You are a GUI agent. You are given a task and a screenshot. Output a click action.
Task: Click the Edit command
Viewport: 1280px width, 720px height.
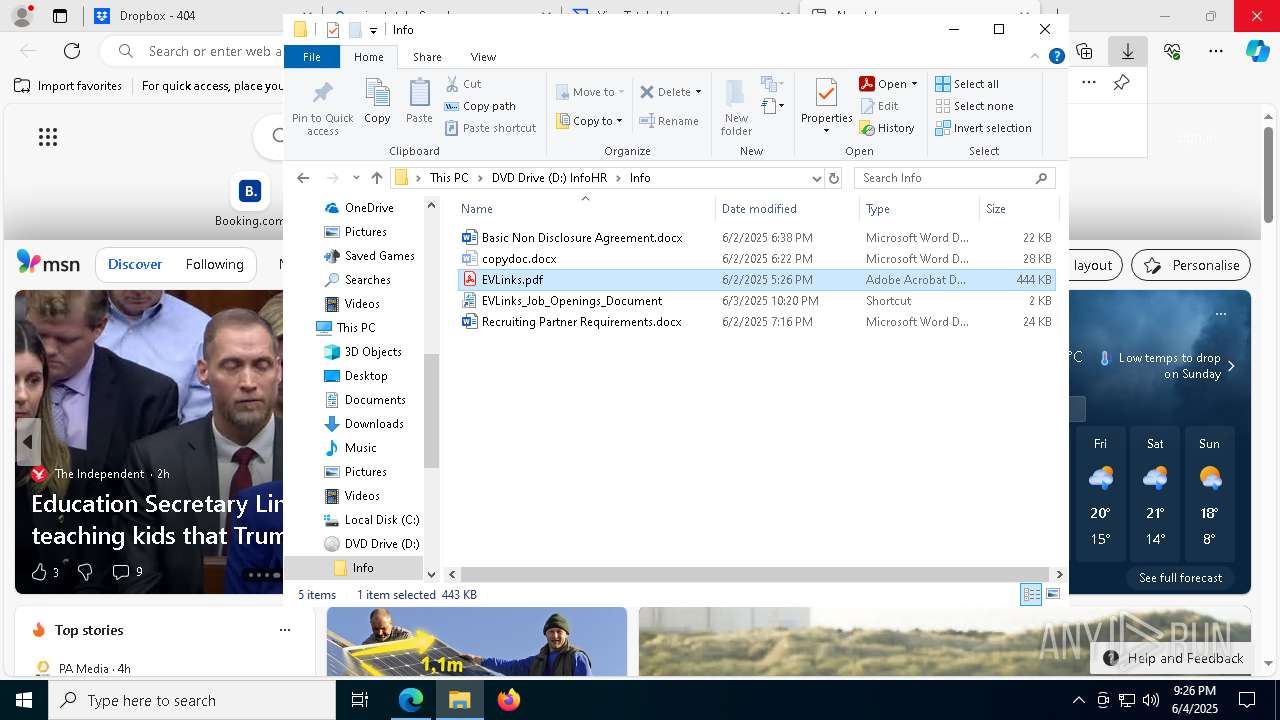[x=879, y=106]
